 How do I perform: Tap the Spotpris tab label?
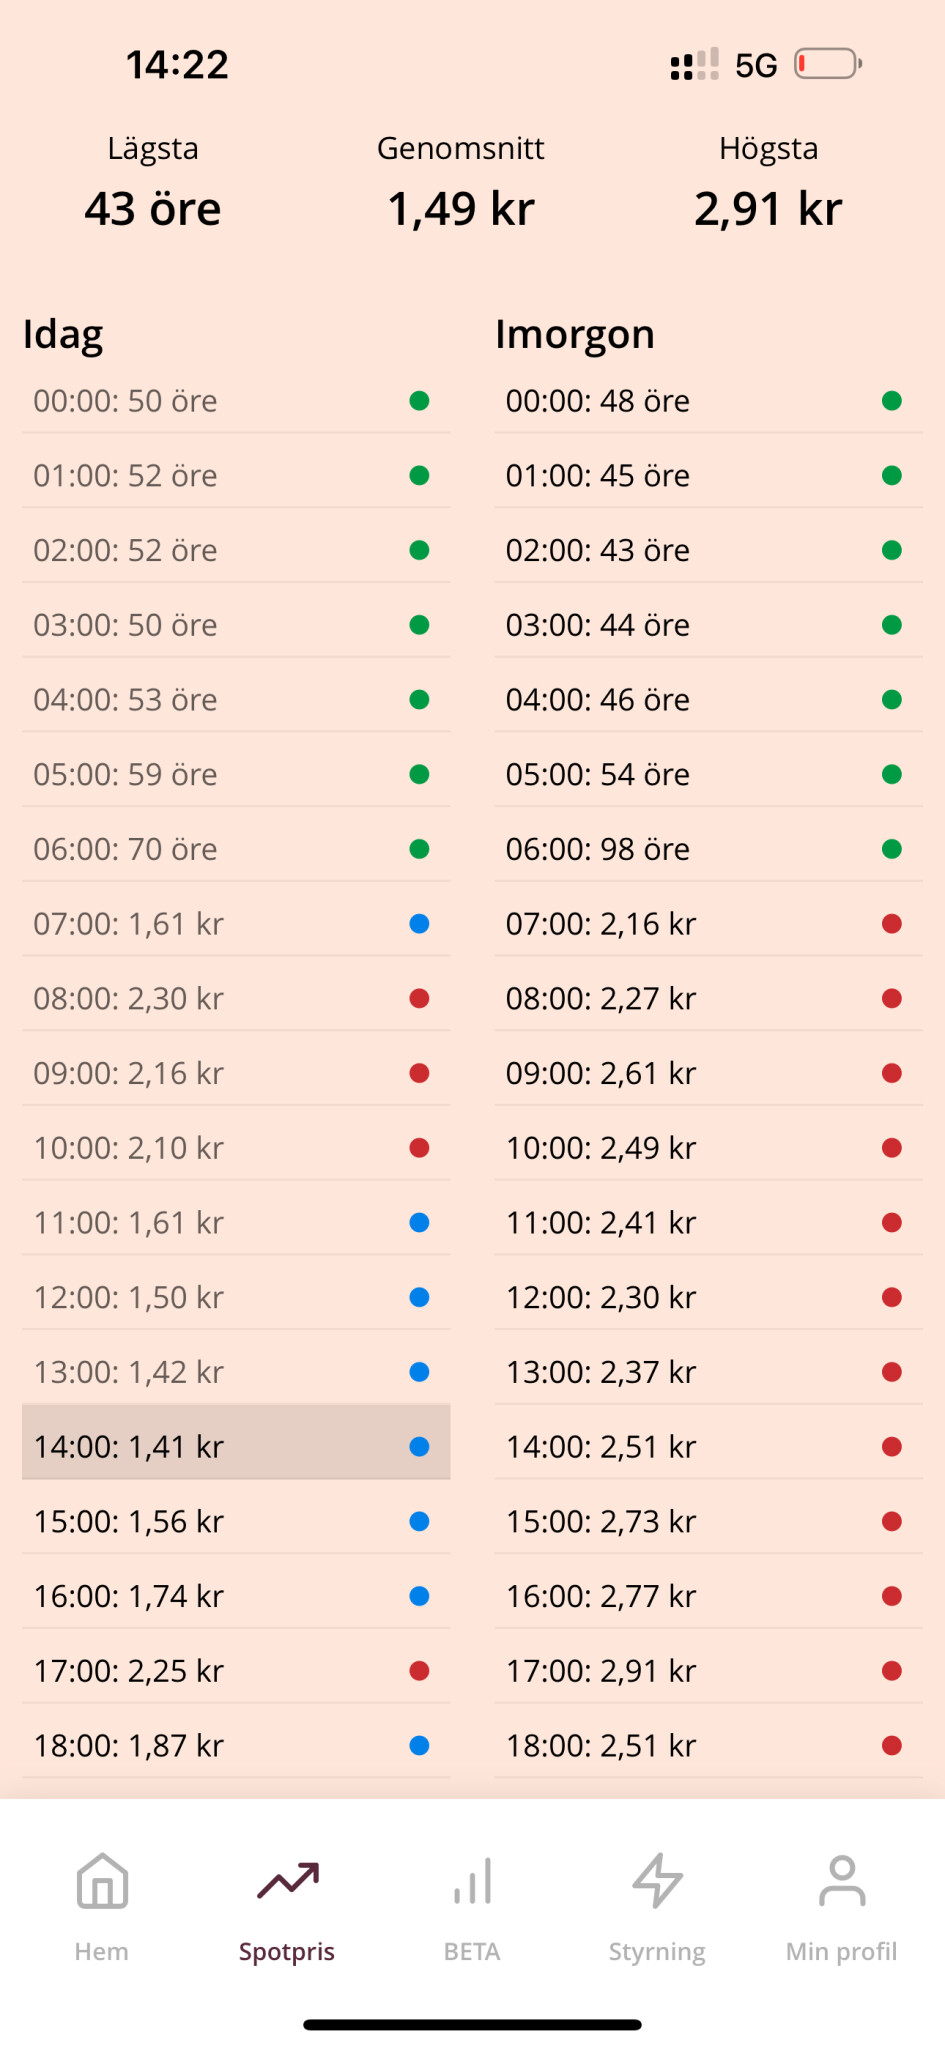(x=287, y=1951)
